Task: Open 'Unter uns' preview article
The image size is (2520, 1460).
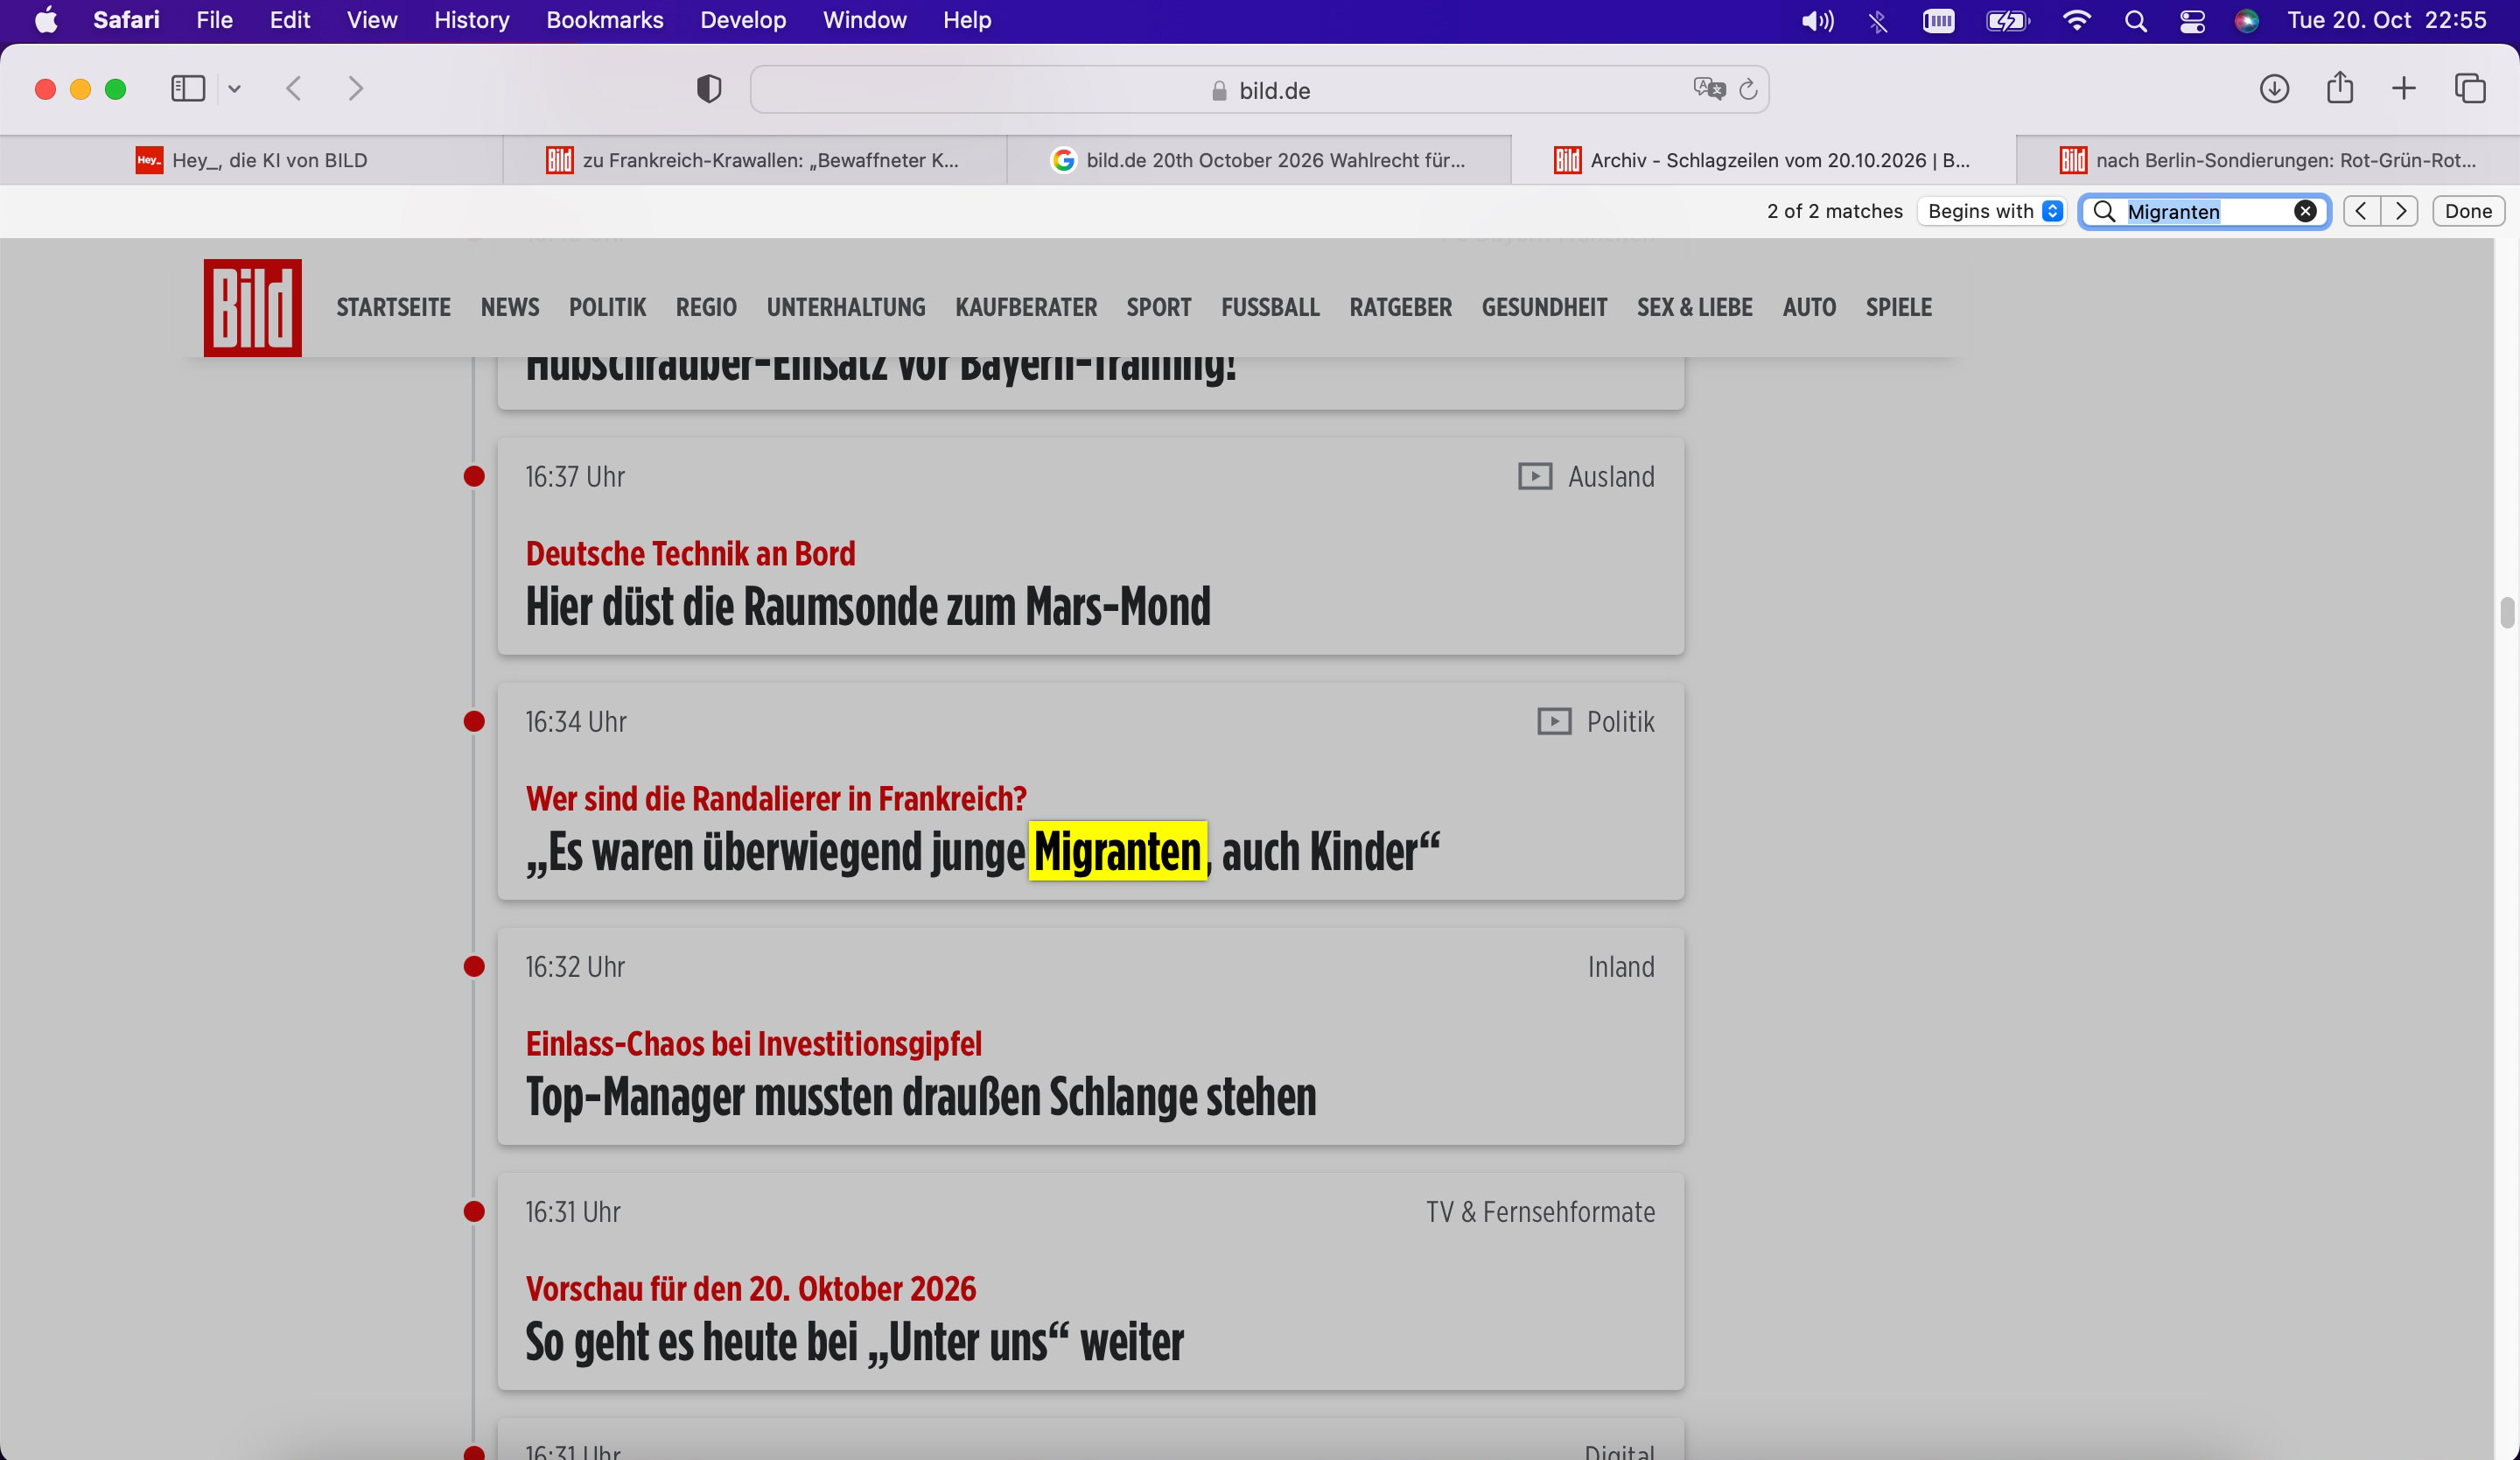Action: click(854, 1341)
